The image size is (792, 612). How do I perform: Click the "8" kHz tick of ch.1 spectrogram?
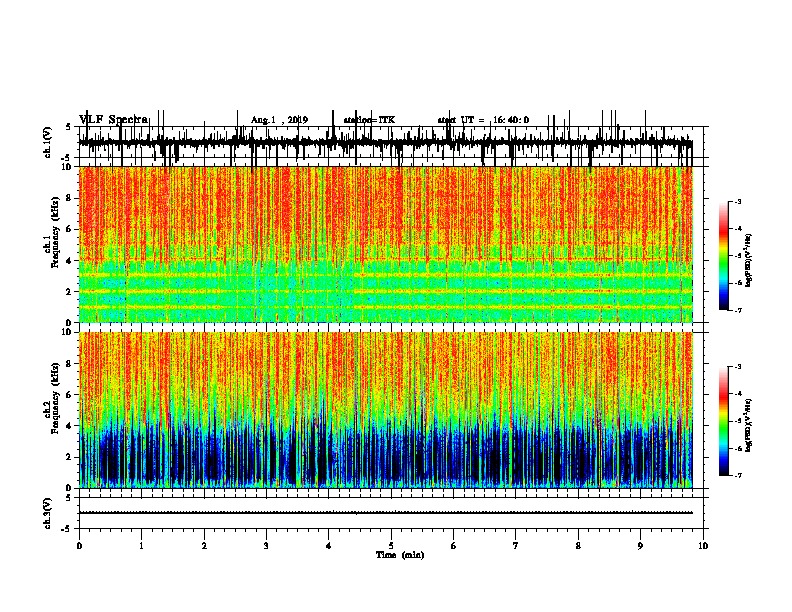(x=70, y=198)
